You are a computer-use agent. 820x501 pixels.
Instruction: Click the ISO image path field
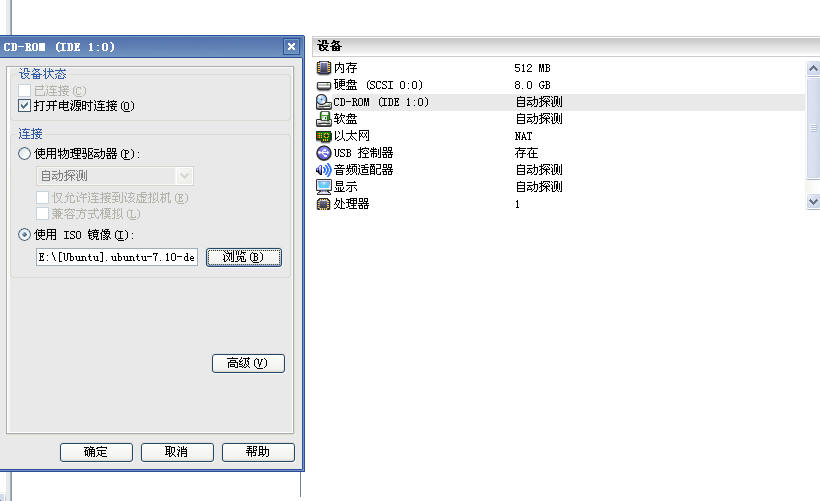coord(117,257)
